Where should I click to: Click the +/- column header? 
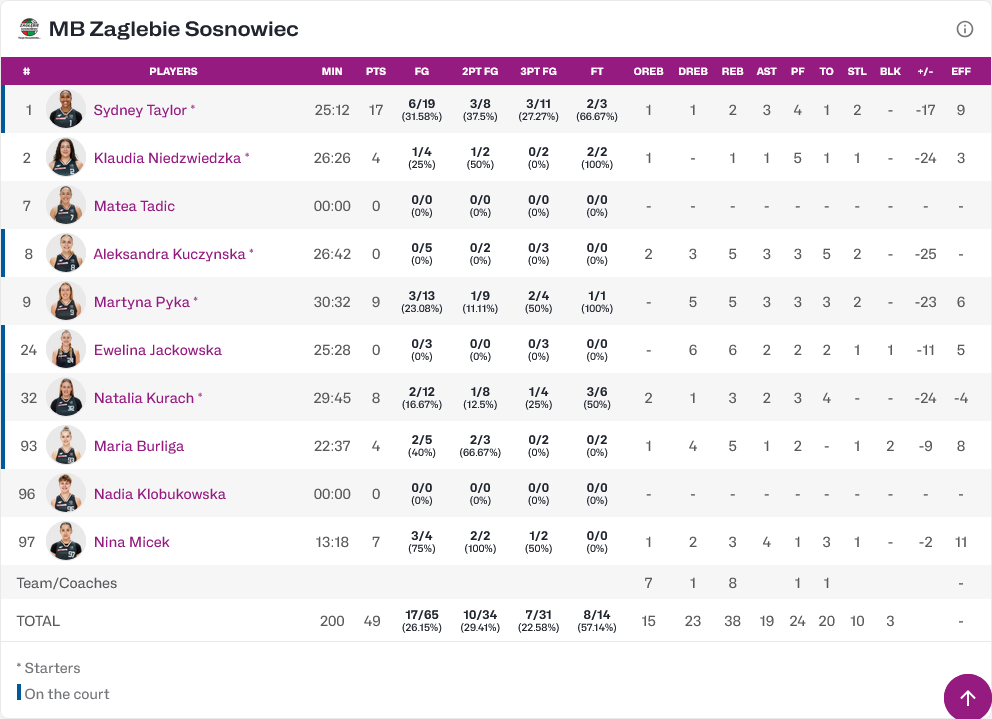tap(925, 71)
